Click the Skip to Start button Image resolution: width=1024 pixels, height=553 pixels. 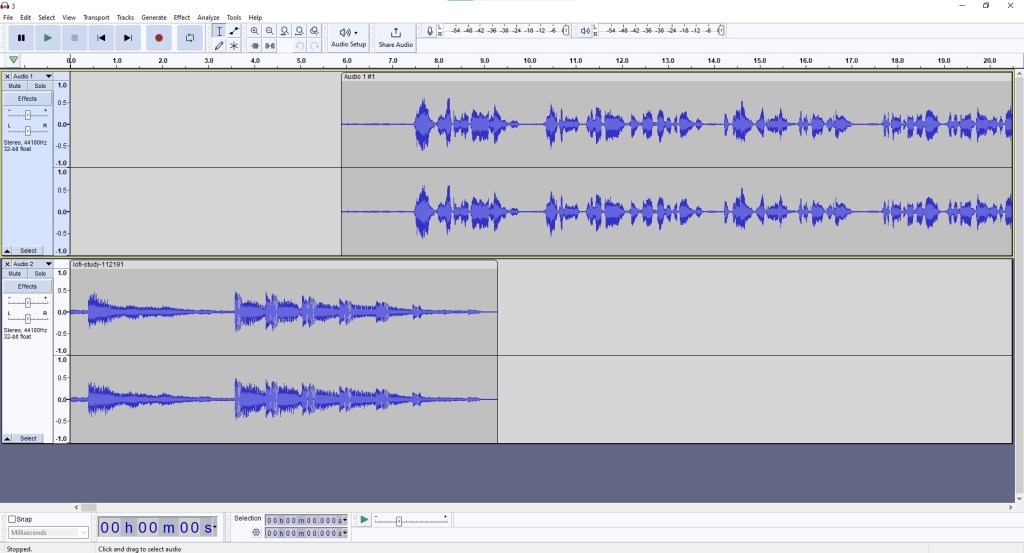tap(101, 38)
